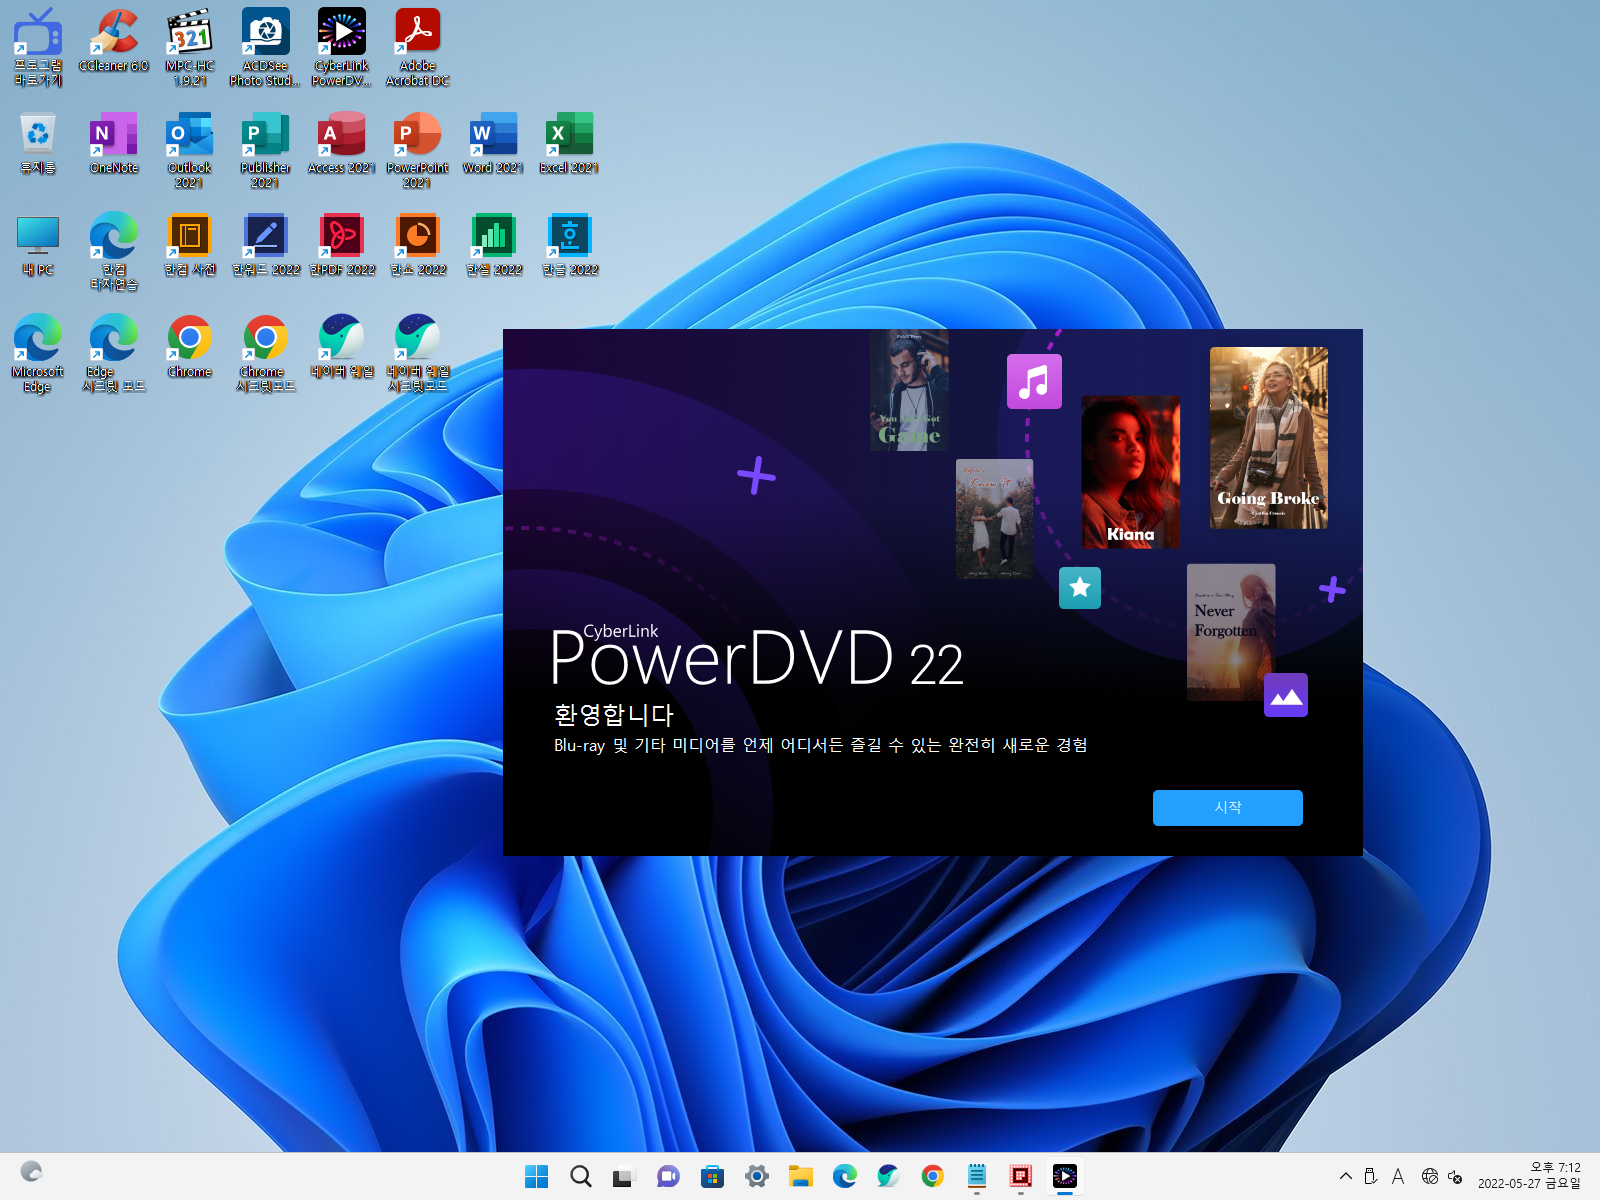
Task: Open 한쇼 2022 shortcut
Action: tap(417, 245)
